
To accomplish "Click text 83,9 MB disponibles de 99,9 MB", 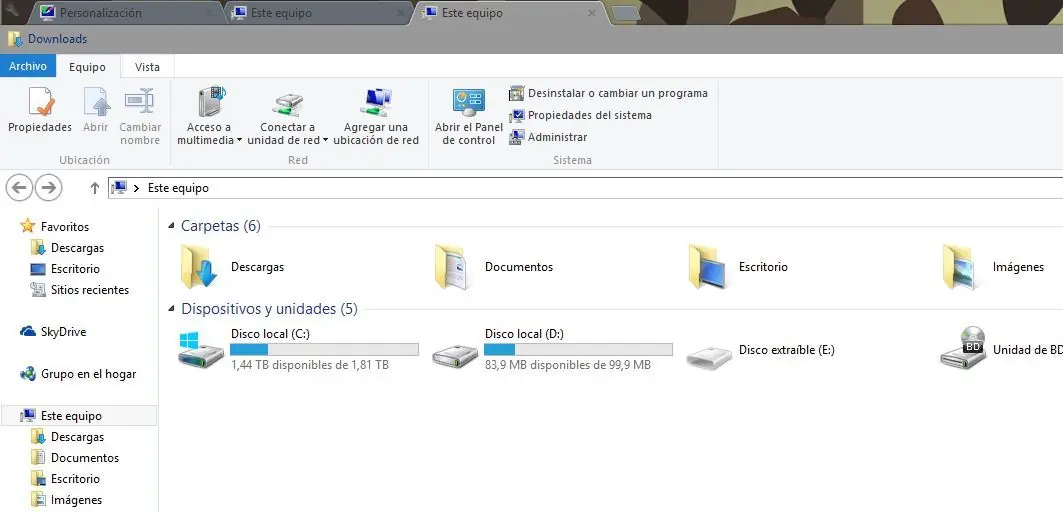I will pyautogui.click(x=568, y=365).
